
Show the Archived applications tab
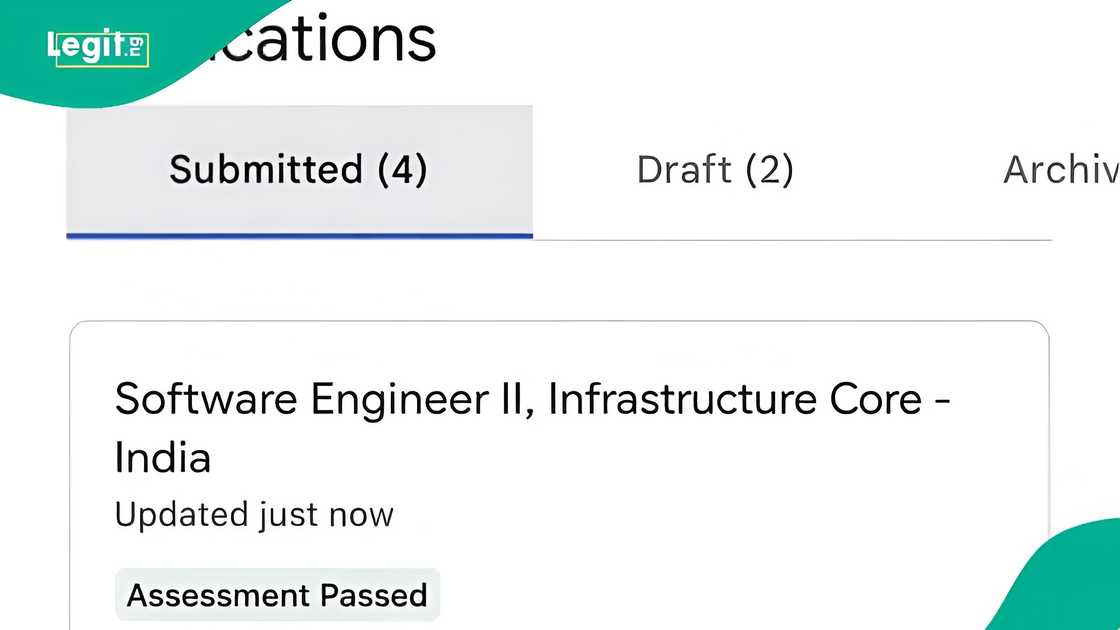tap(1060, 170)
